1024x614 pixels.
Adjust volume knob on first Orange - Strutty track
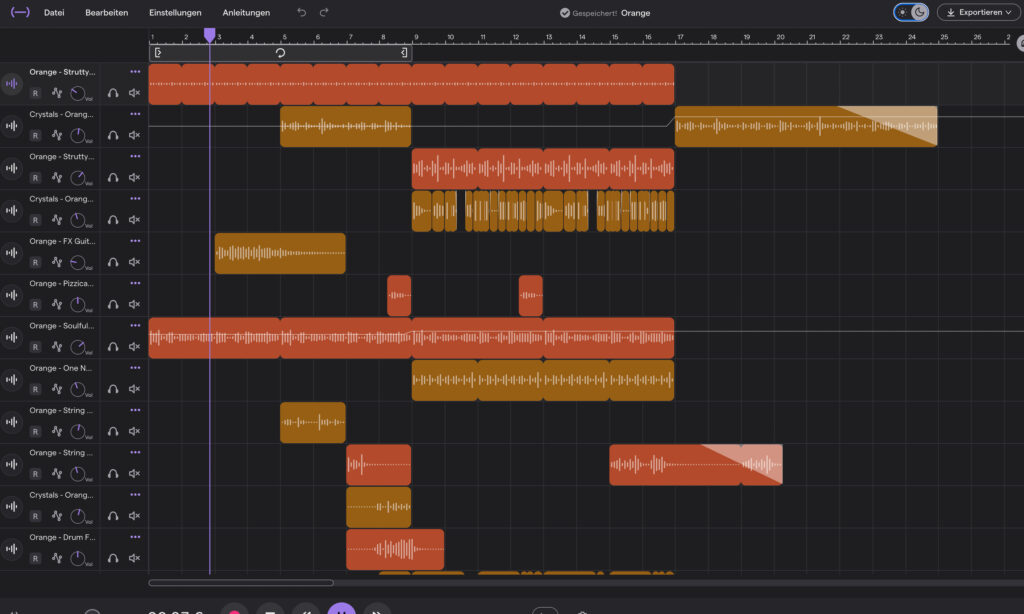[78, 93]
